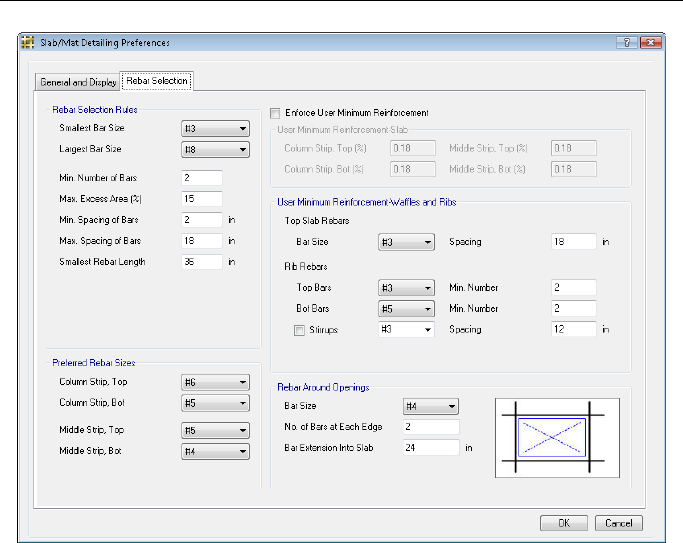Close the Slab/Mat Detailing Preferences dialog
This screenshot has height=543, width=683.
tap(649, 43)
